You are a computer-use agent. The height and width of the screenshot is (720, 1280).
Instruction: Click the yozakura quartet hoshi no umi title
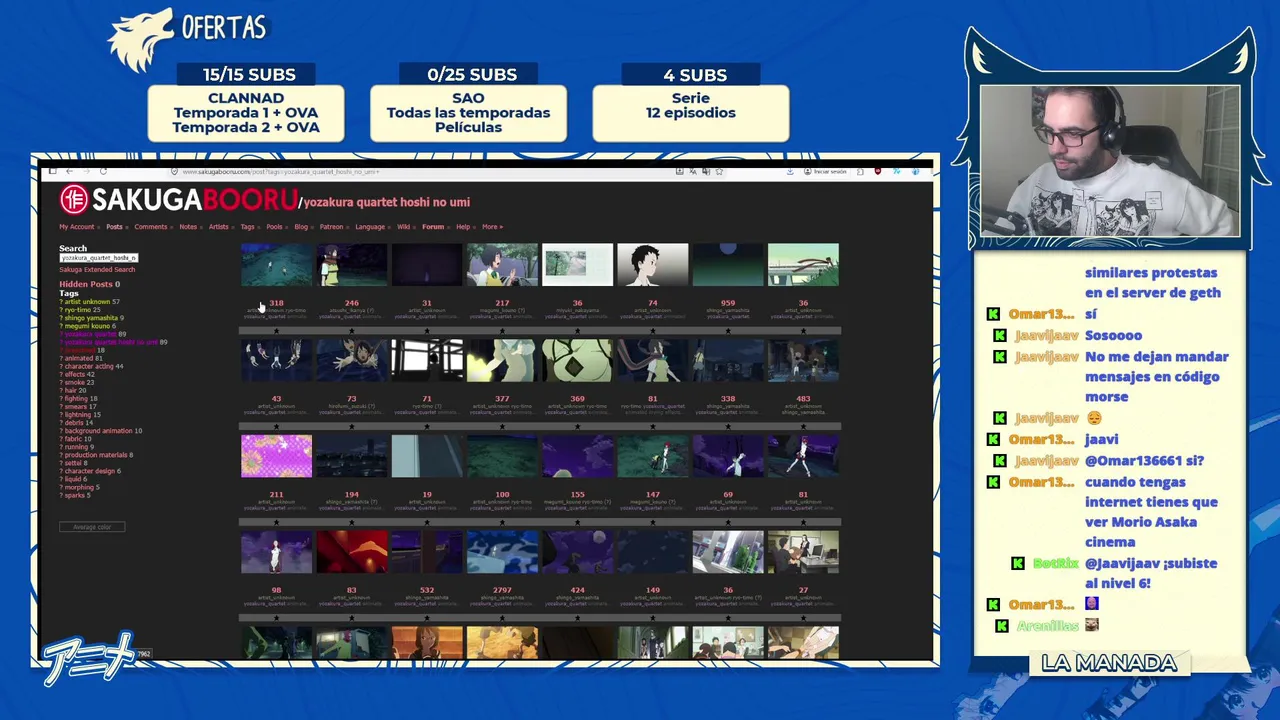coord(387,202)
